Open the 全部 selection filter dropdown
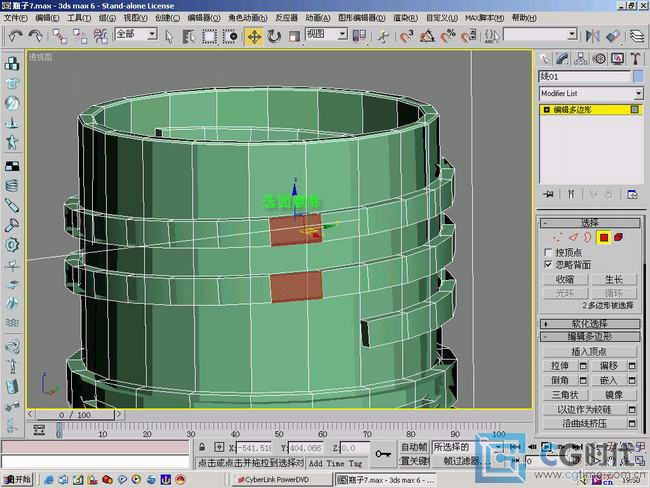This screenshot has height=488, width=650. 153,34
